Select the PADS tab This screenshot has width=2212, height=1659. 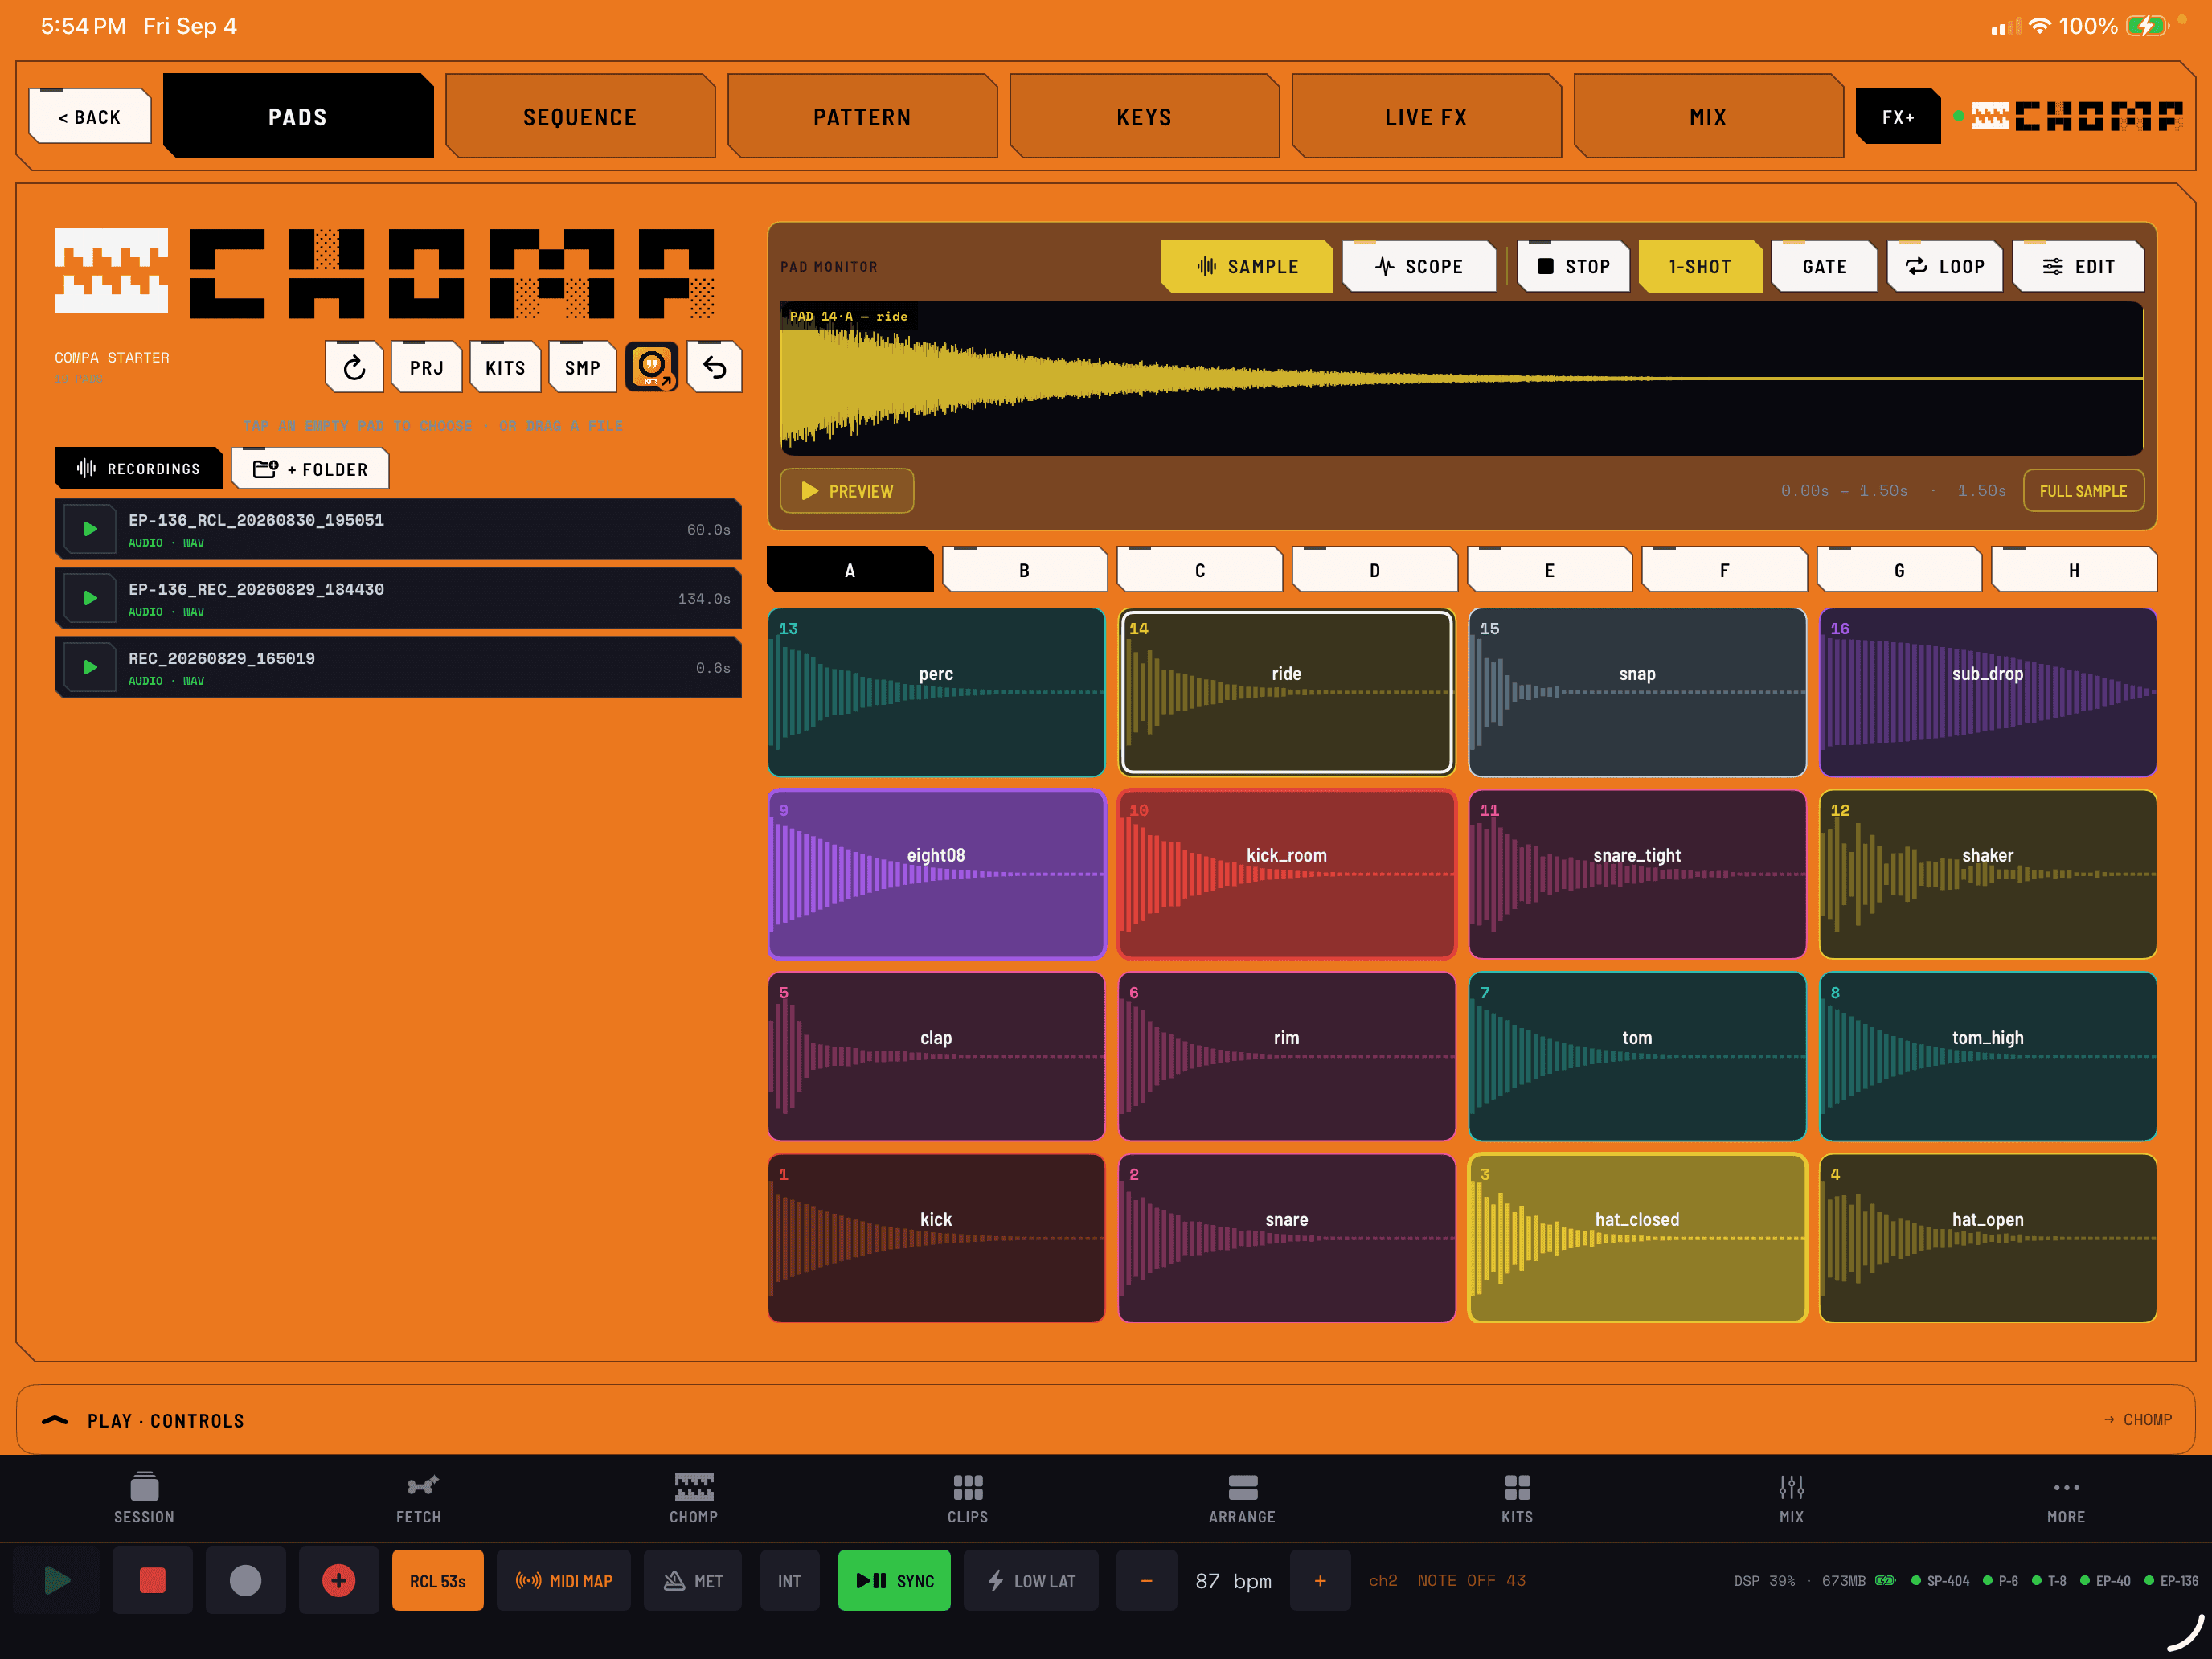tap(298, 116)
